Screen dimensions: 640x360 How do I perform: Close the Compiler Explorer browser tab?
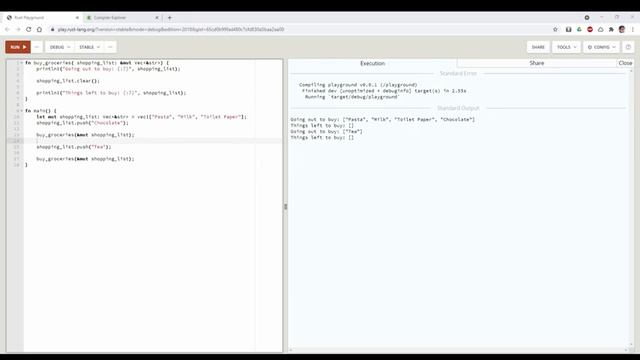[157, 18]
